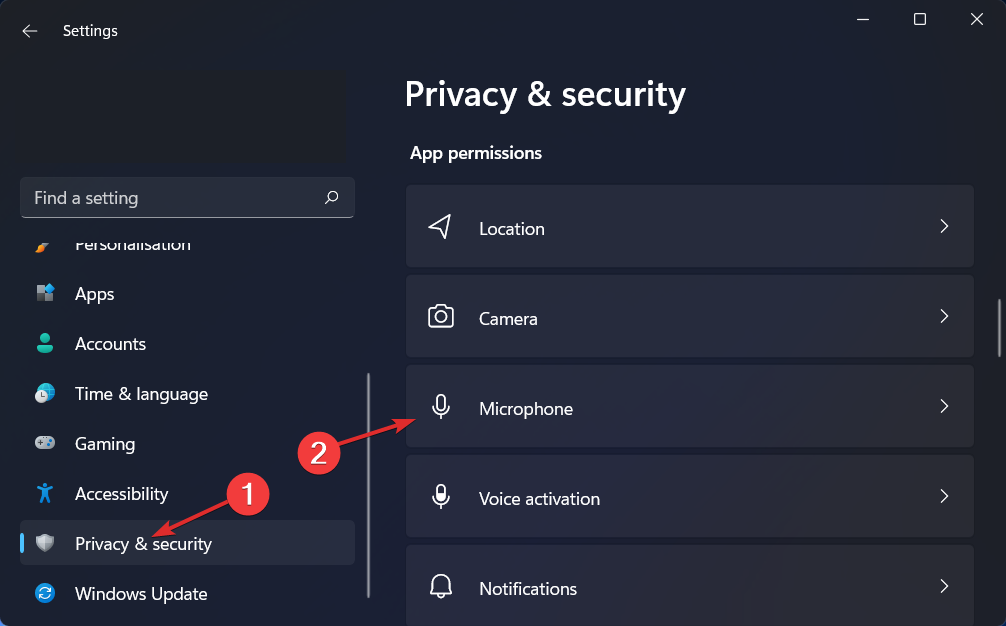The image size is (1006, 626).
Task: Click the Apps sidebar icon
Action: [45, 294]
